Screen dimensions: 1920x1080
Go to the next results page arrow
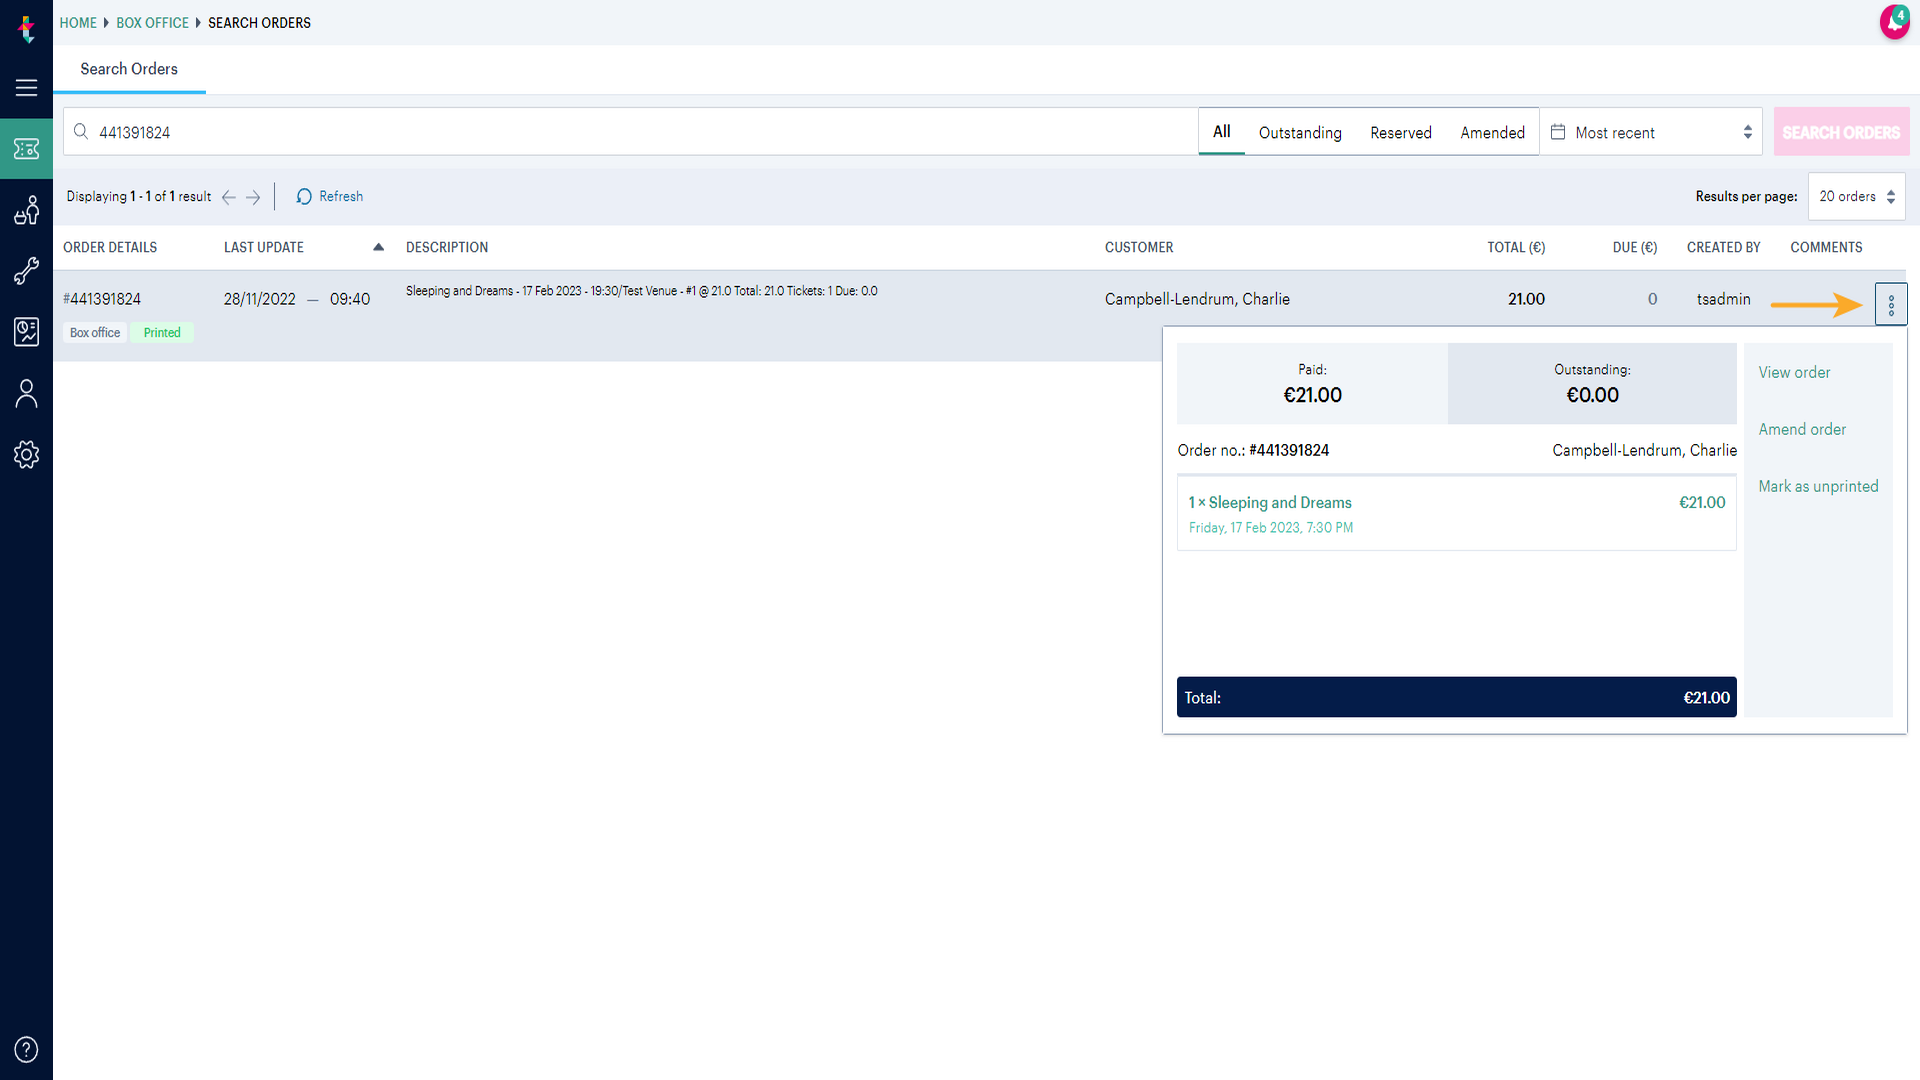point(253,197)
